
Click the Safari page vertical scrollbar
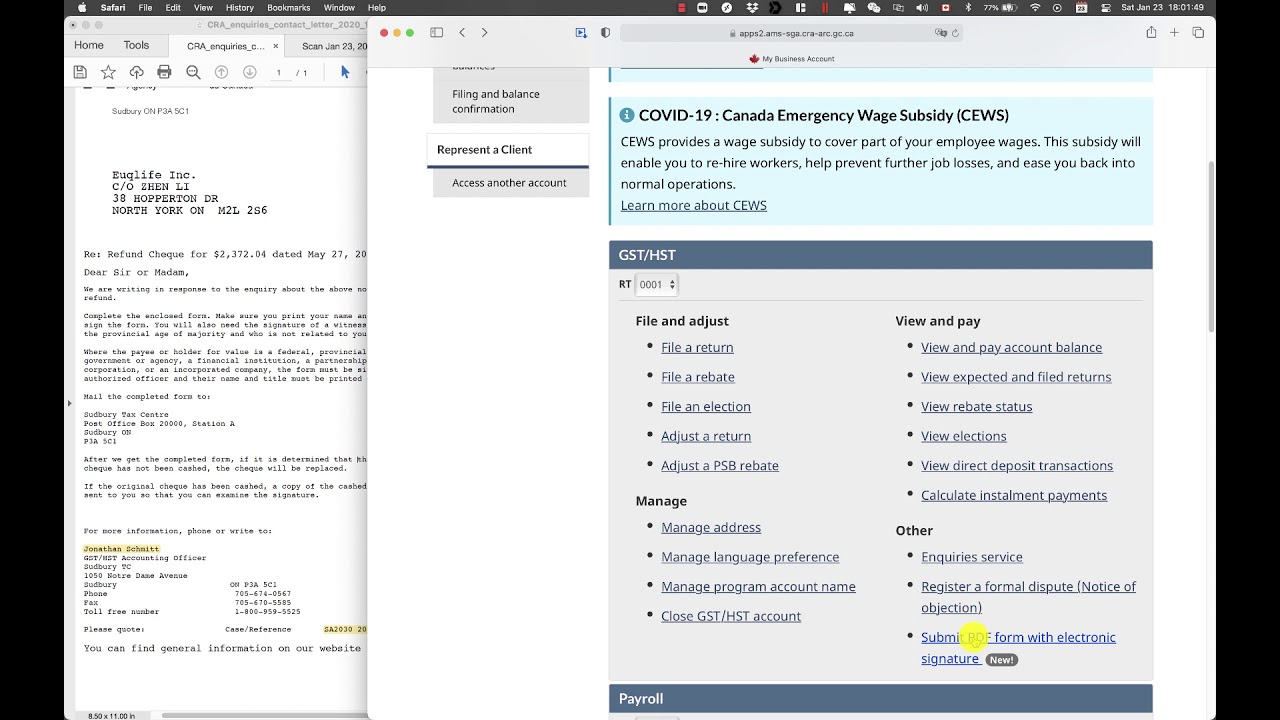pyautogui.click(x=1210, y=245)
